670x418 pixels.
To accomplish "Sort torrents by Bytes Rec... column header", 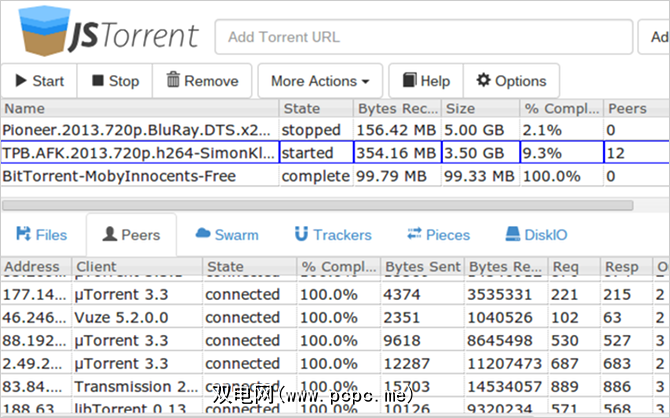I will coord(397,109).
